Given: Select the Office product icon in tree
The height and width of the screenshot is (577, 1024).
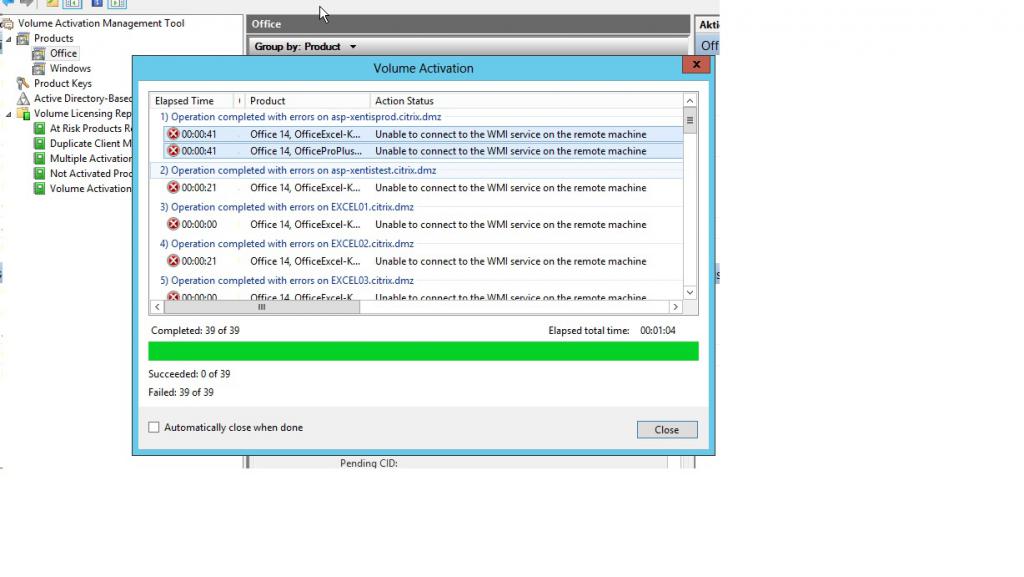Looking at the screenshot, I should point(39,54).
